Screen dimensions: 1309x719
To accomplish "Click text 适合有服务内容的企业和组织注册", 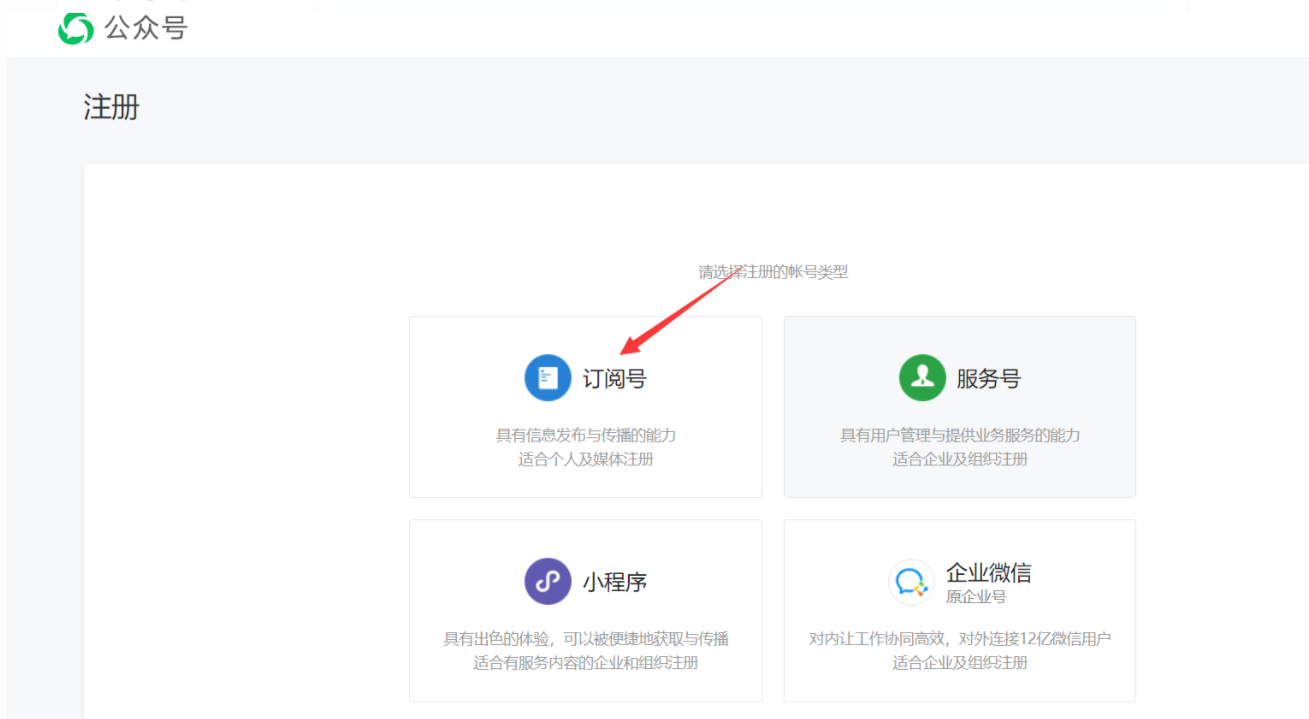I will click(x=586, y=662).
